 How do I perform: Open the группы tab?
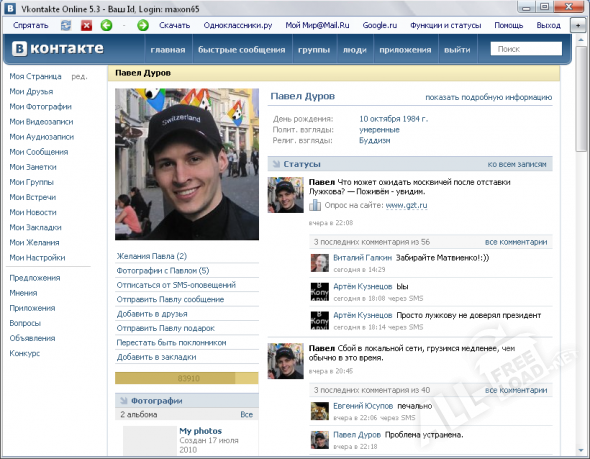point(314,50)
